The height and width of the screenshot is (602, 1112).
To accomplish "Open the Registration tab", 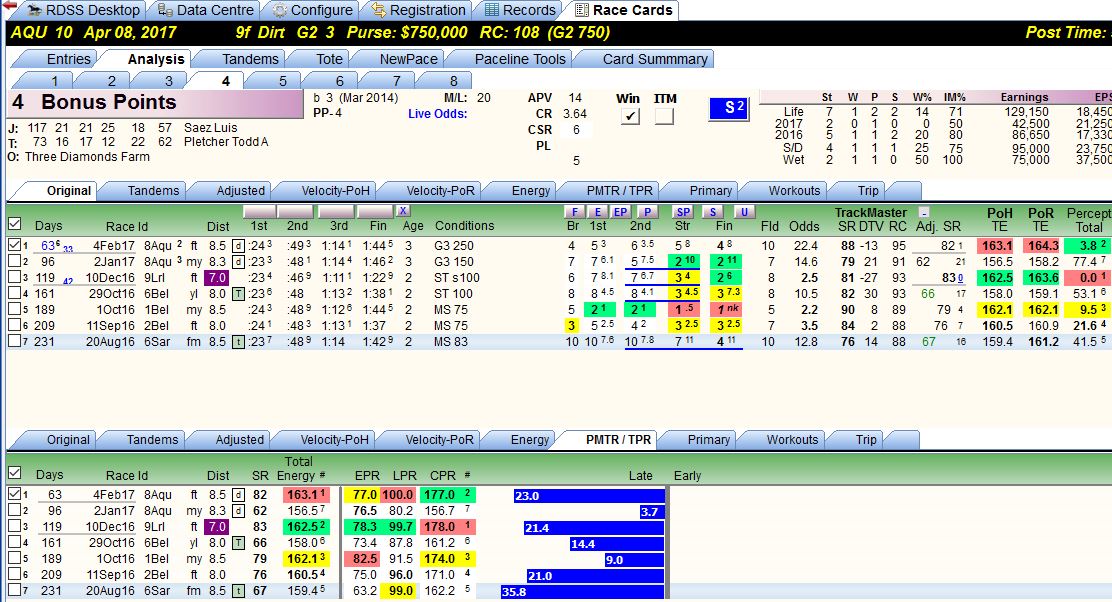I will pyautogui.click(x=418, y=10).
